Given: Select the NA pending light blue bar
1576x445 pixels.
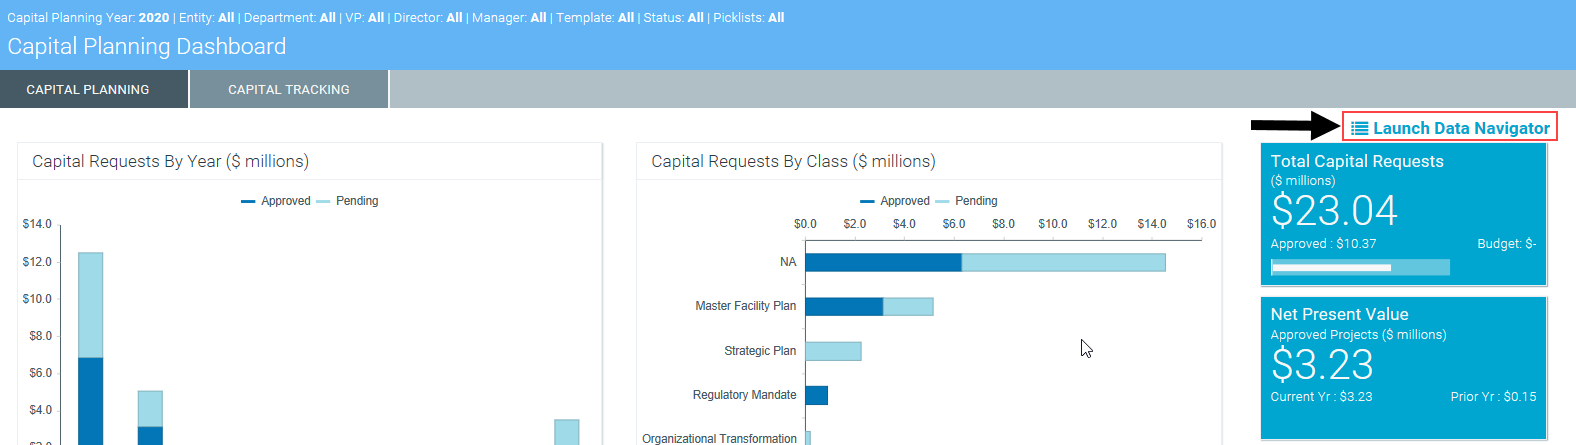Looking at the screenshot, I should point(1063,262).
